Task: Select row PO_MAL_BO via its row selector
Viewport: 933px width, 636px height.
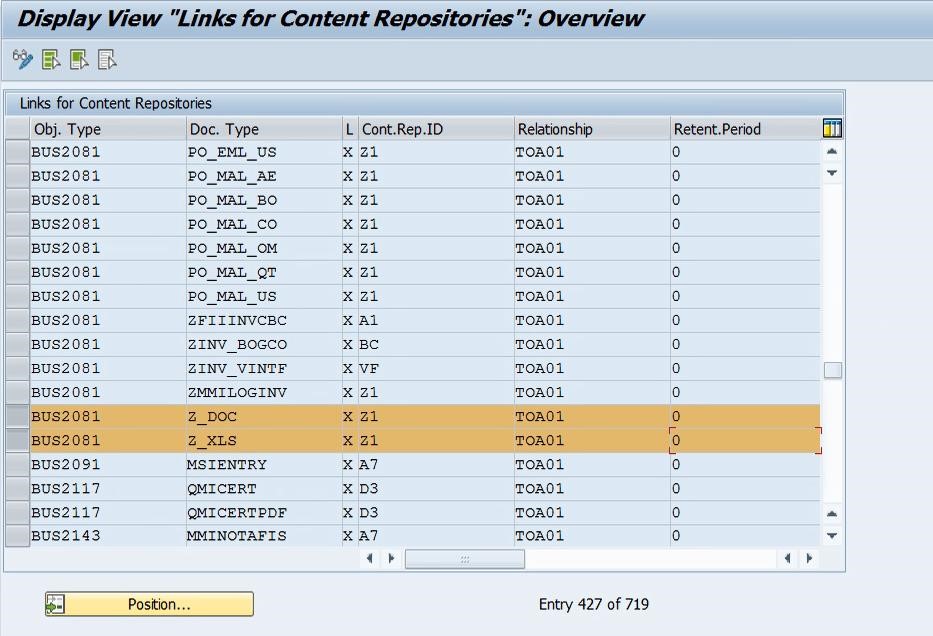Action: (17, 200)
